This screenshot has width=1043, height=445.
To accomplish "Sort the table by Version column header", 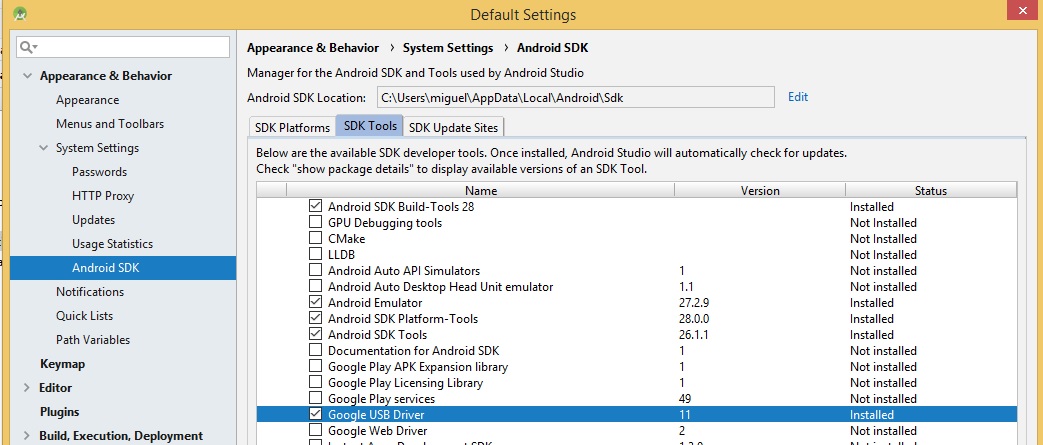I will point(759,190).
